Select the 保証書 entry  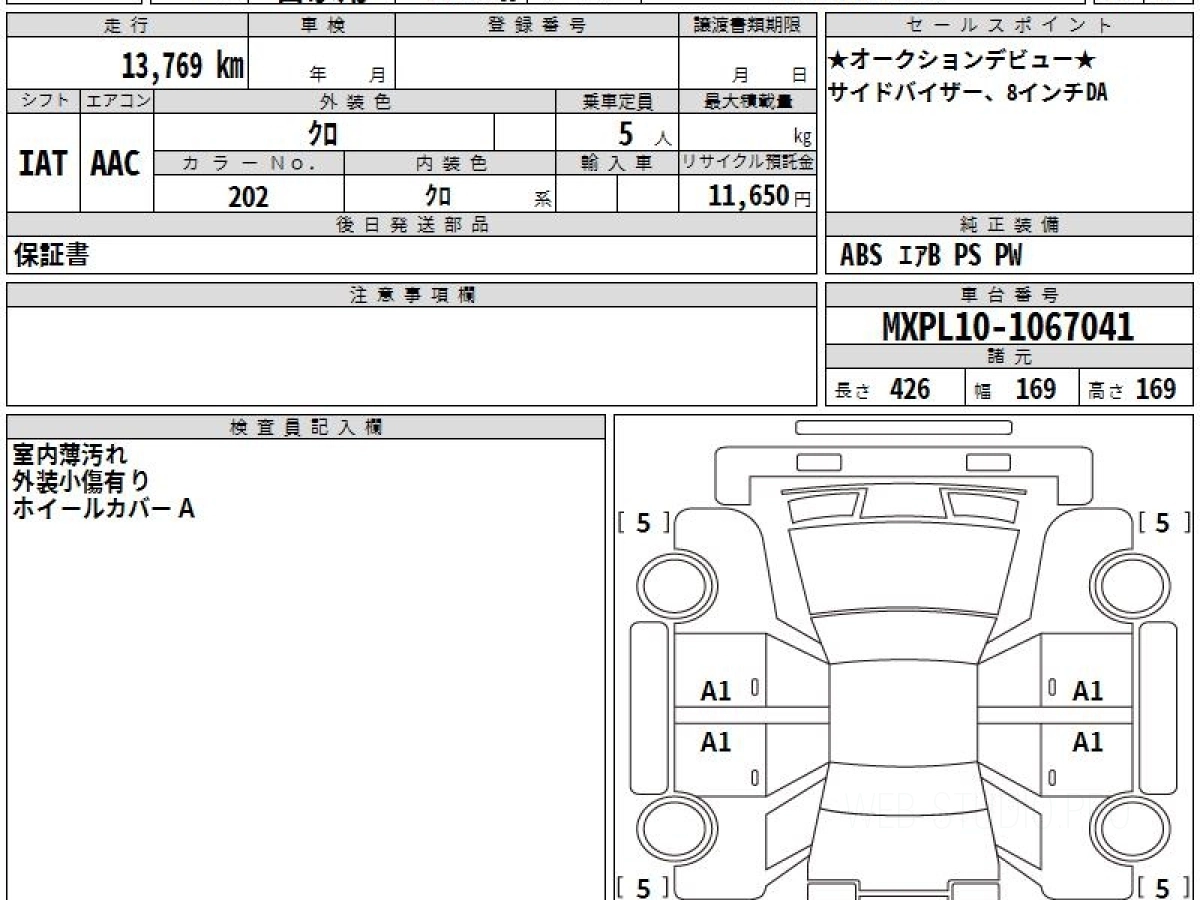[x=51, y=256]
